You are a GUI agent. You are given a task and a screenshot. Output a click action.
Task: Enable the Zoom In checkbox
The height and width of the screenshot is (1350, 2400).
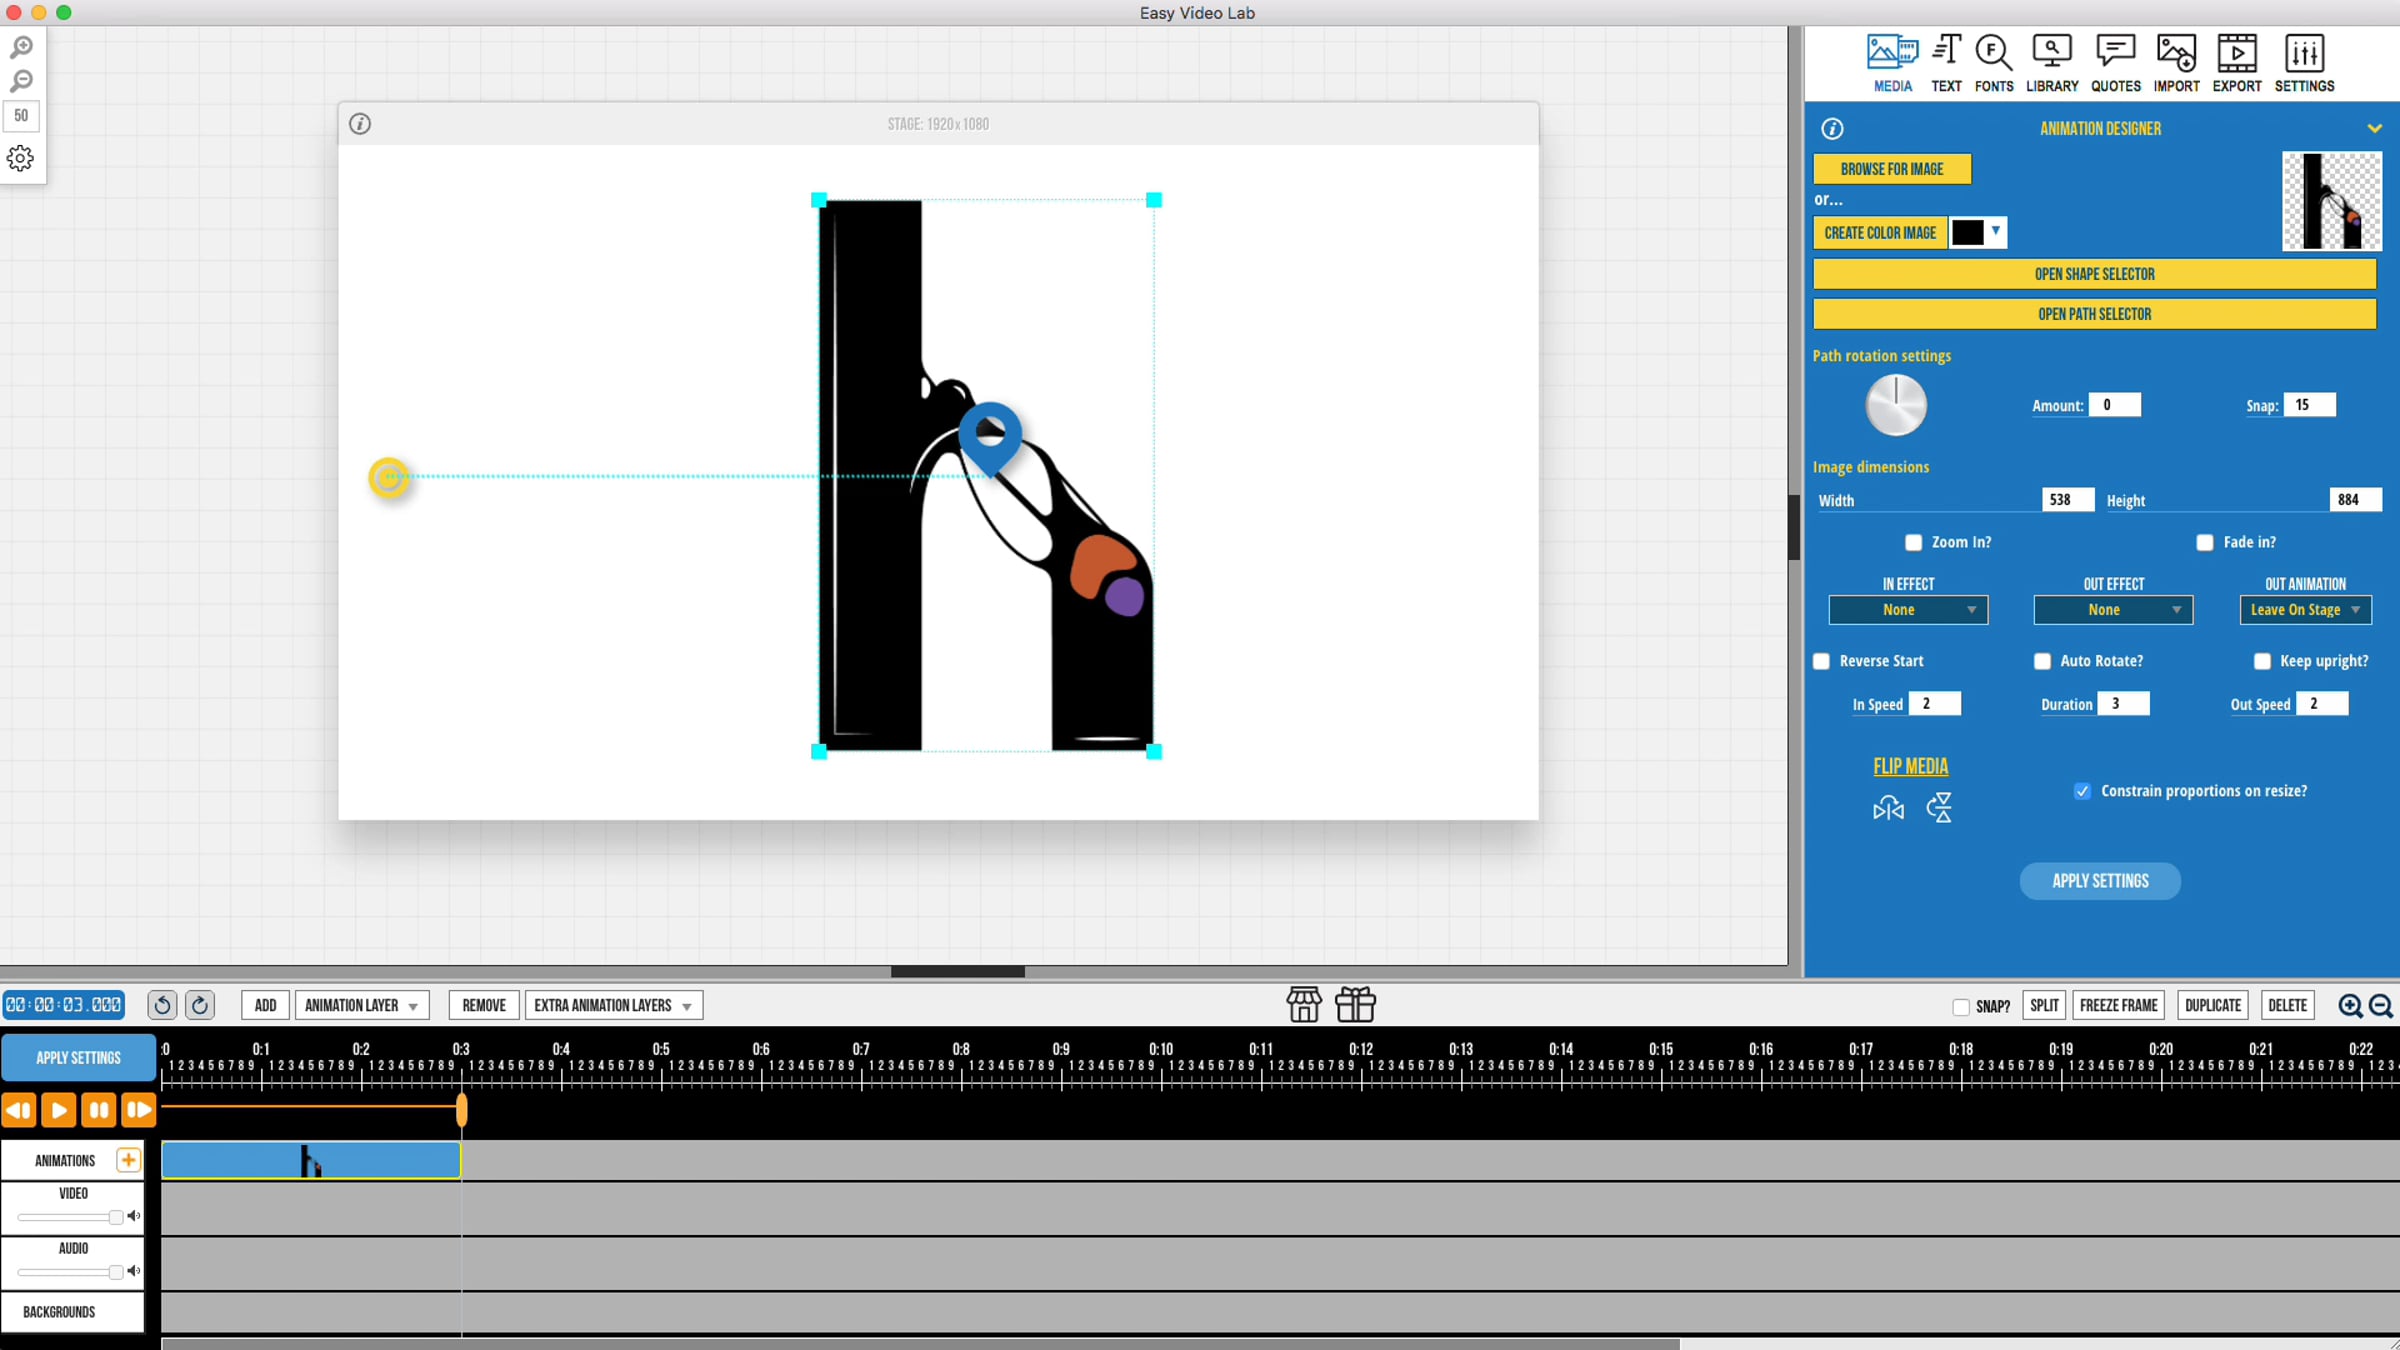tap(1913, 542)
